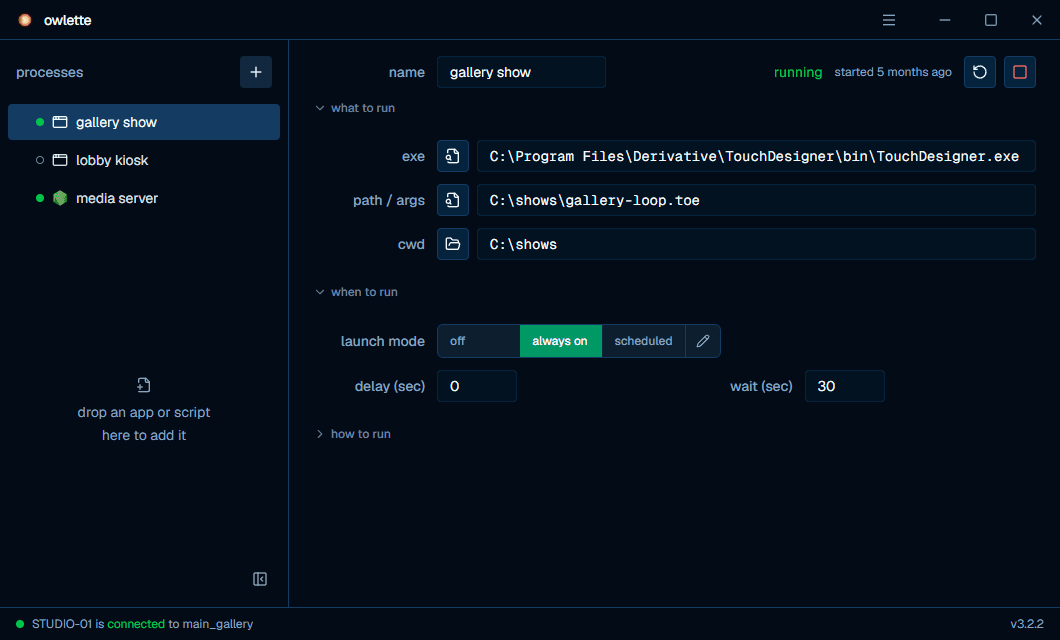The width and height of the screenshot is (1060, 640).
Task: Click version v3.2.2 label
Action: (x=1026, y=624)
